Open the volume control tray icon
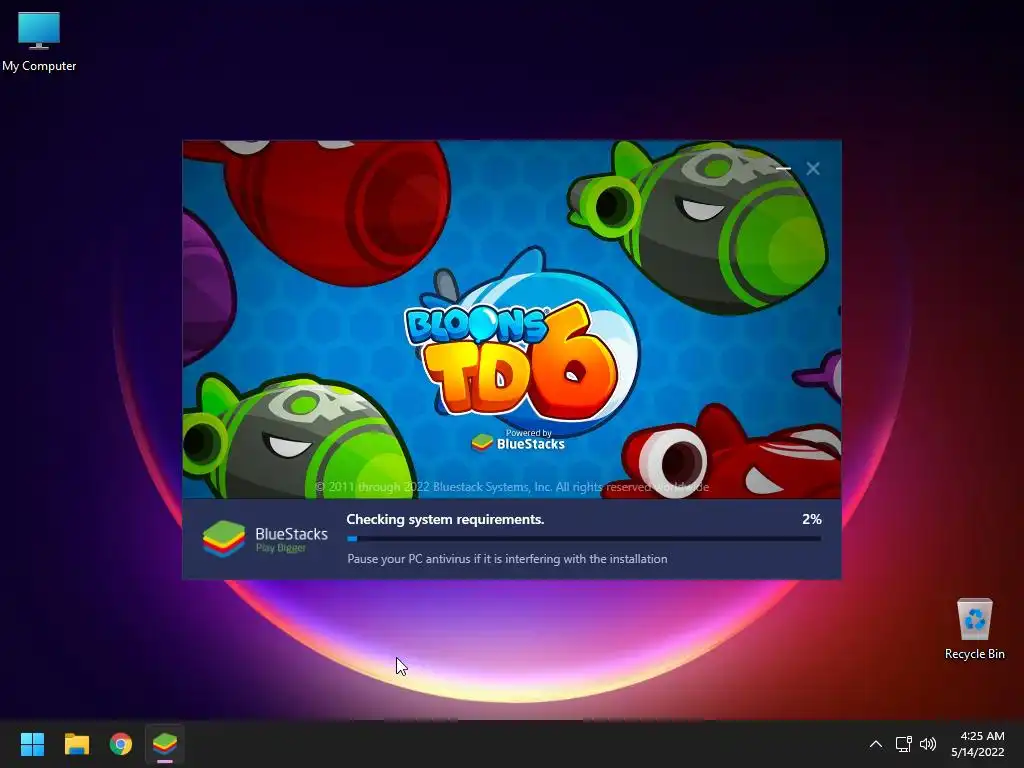The height and width of the screenshot is (768, 1024). [927, 744]
